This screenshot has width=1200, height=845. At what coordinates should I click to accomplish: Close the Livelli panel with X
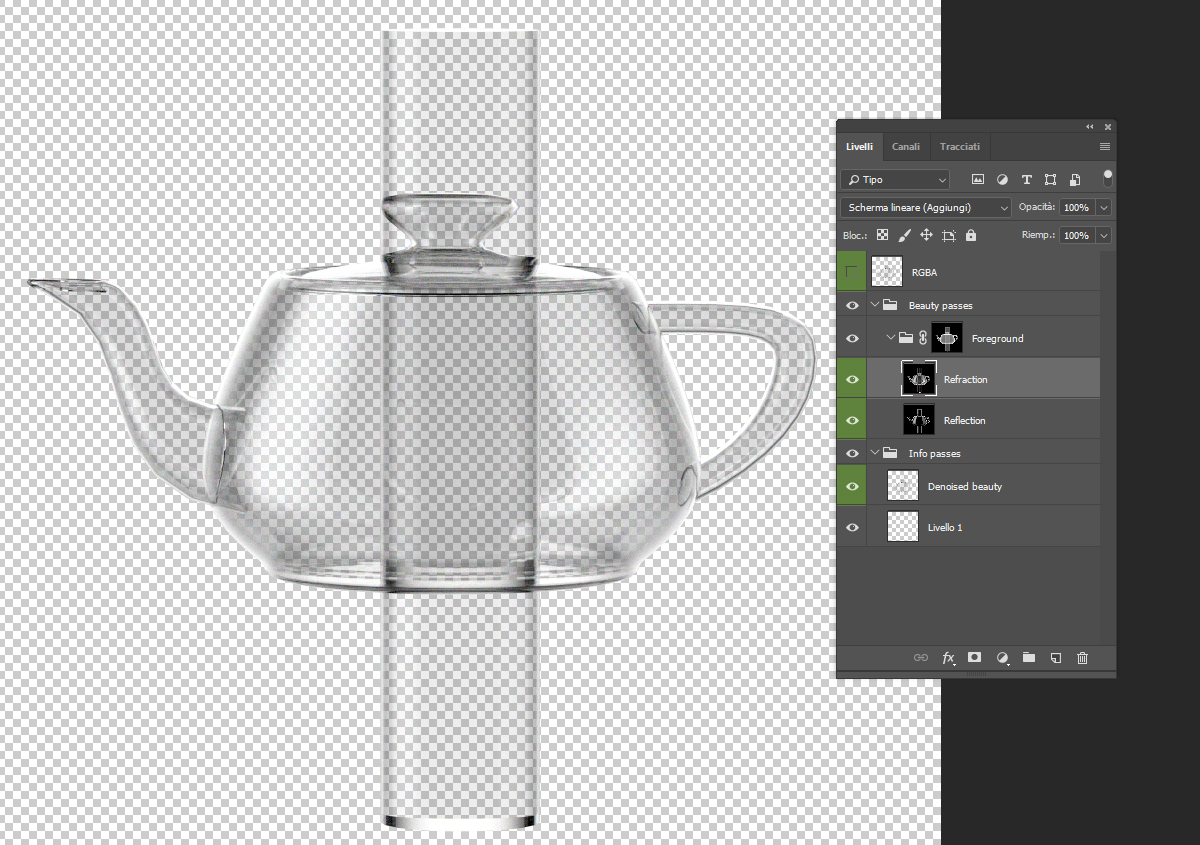(1108, 127)
